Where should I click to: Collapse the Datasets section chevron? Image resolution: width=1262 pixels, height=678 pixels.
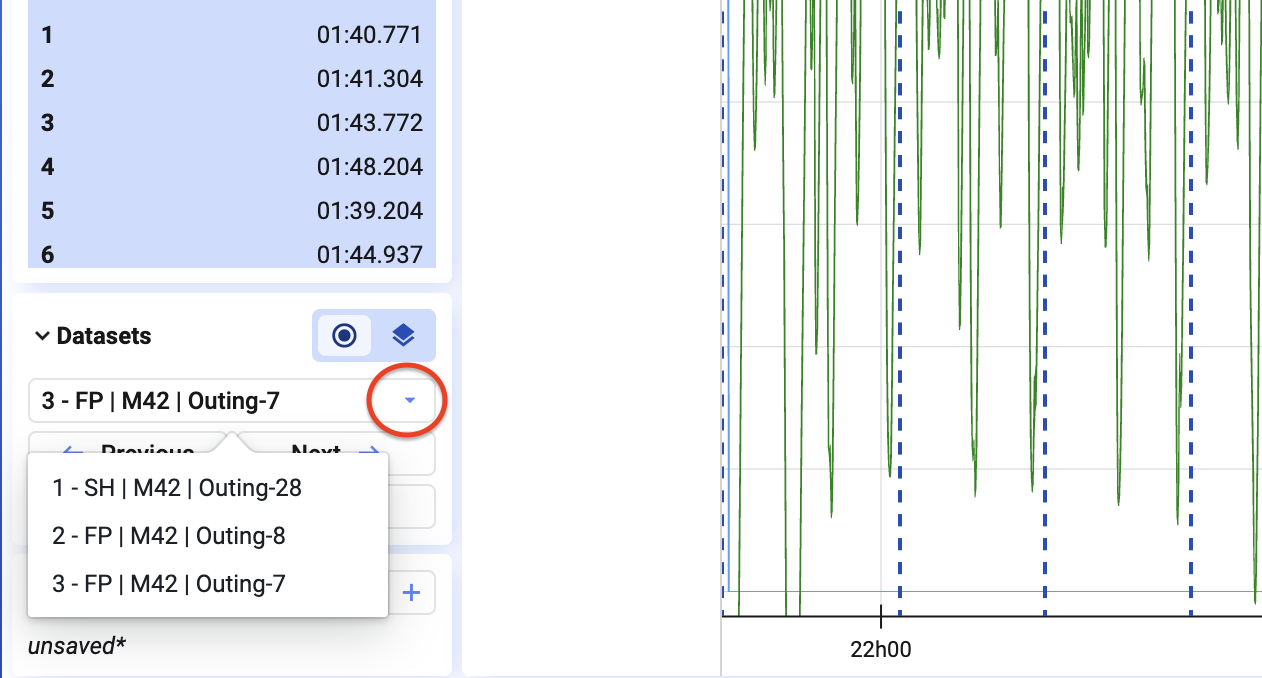coord(42,336)
